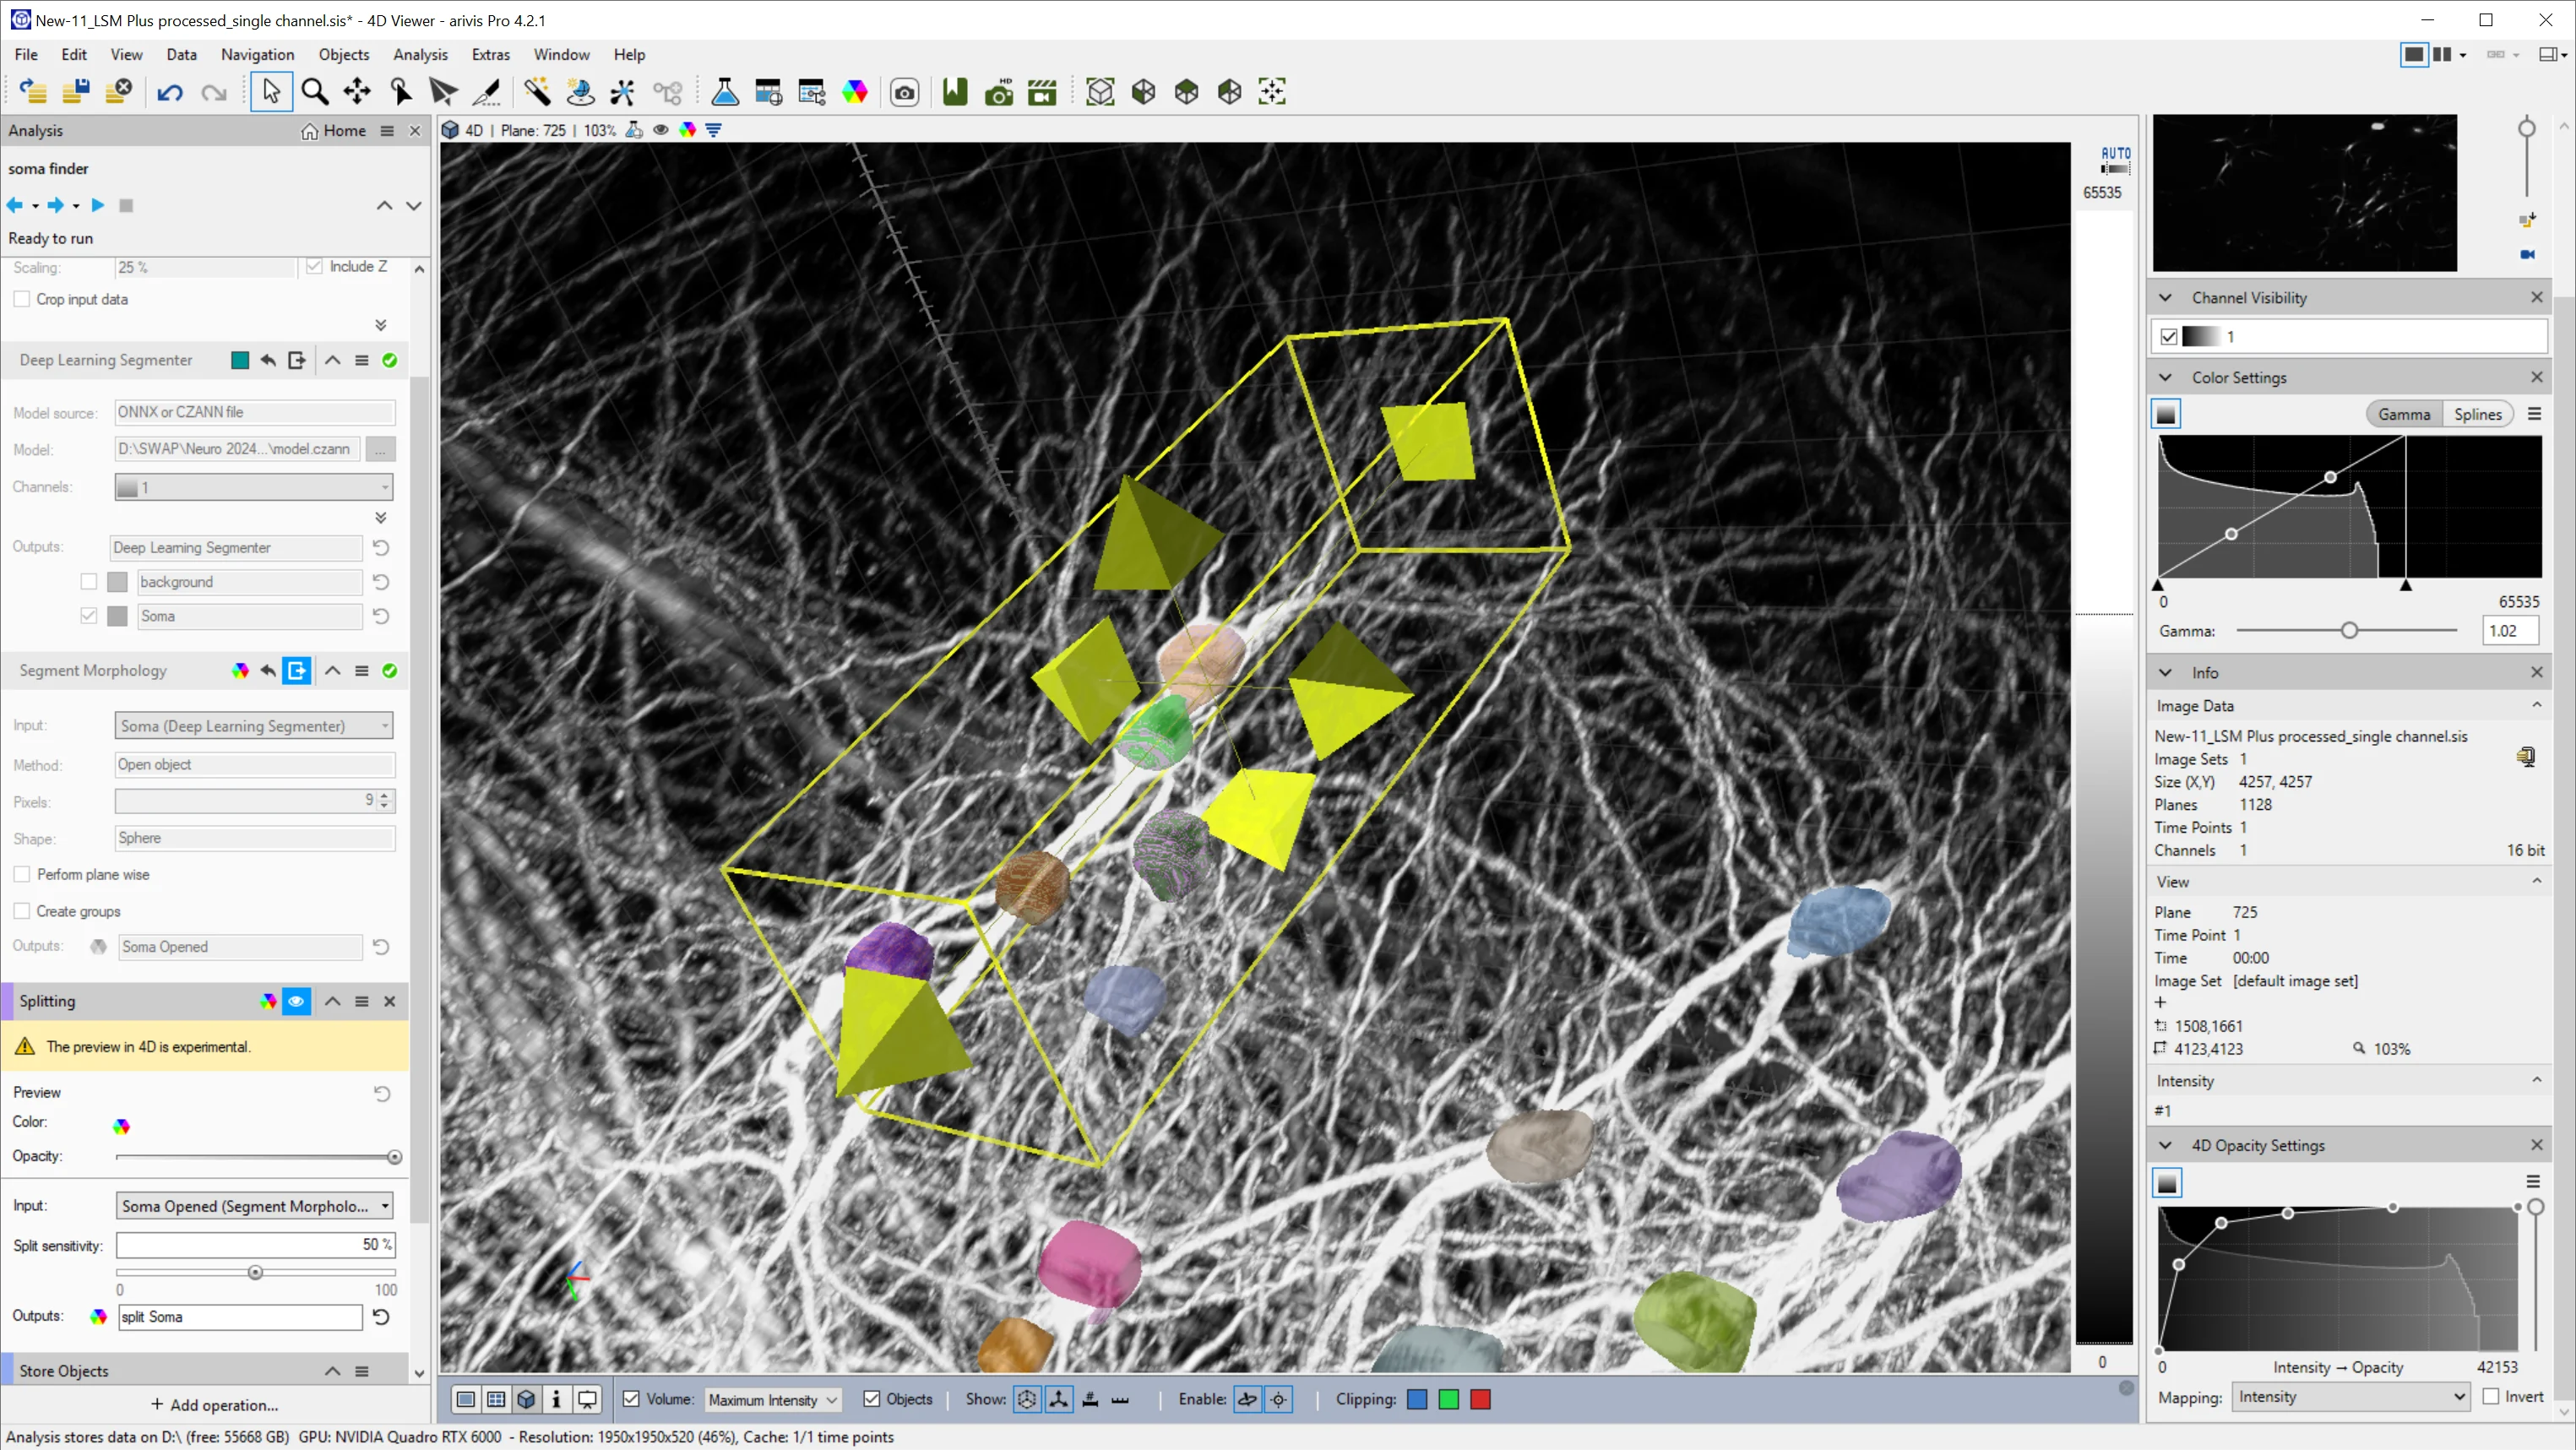Click the green bookmark icon
The height and width of the screenshot is (1450, 2576).
tap(955, 92)
